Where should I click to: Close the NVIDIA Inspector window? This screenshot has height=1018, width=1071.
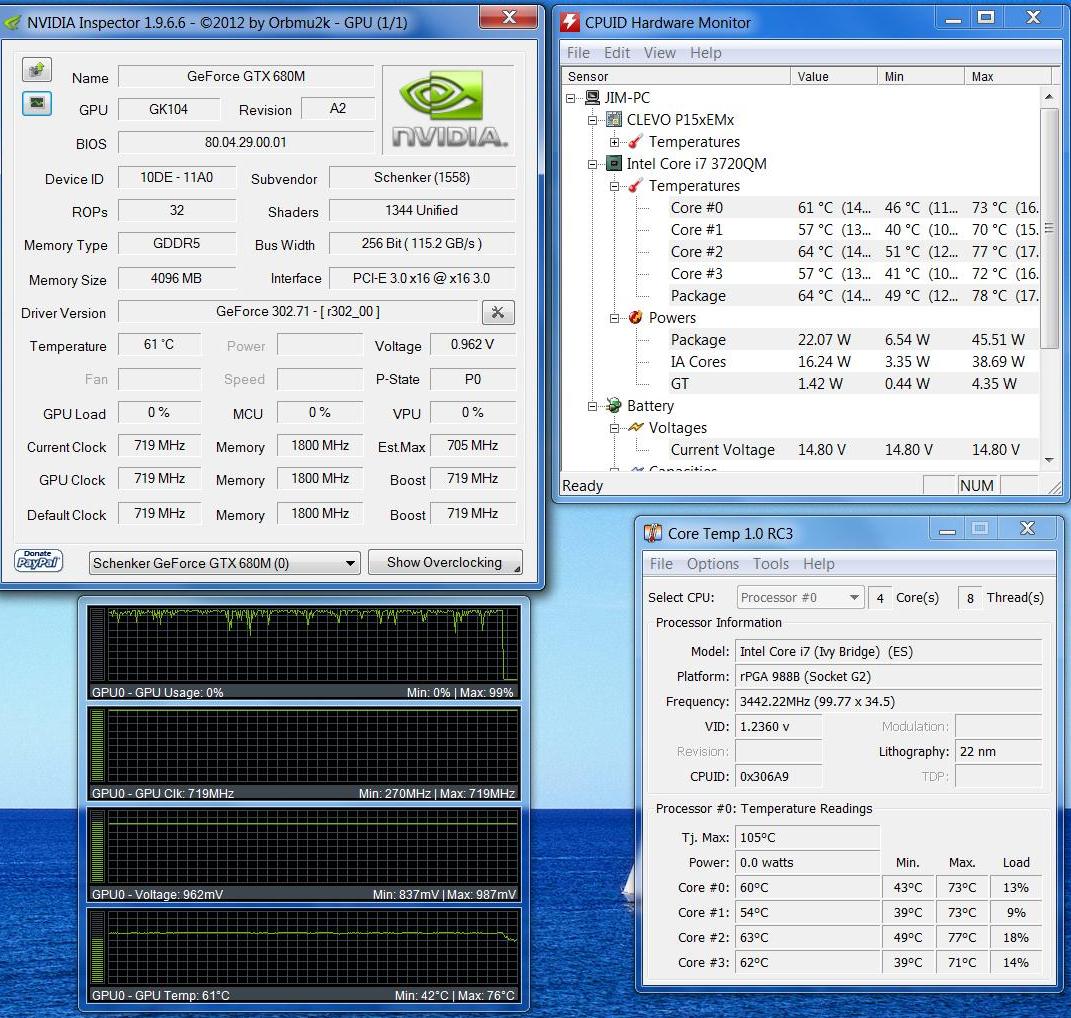coord(508,17)
